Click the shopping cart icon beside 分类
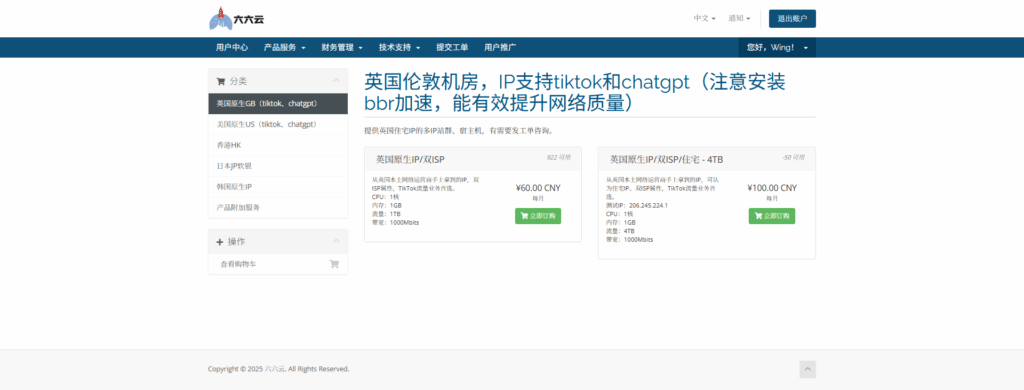The width and height of the screenshot is (1024, 390). pos(220,82)
